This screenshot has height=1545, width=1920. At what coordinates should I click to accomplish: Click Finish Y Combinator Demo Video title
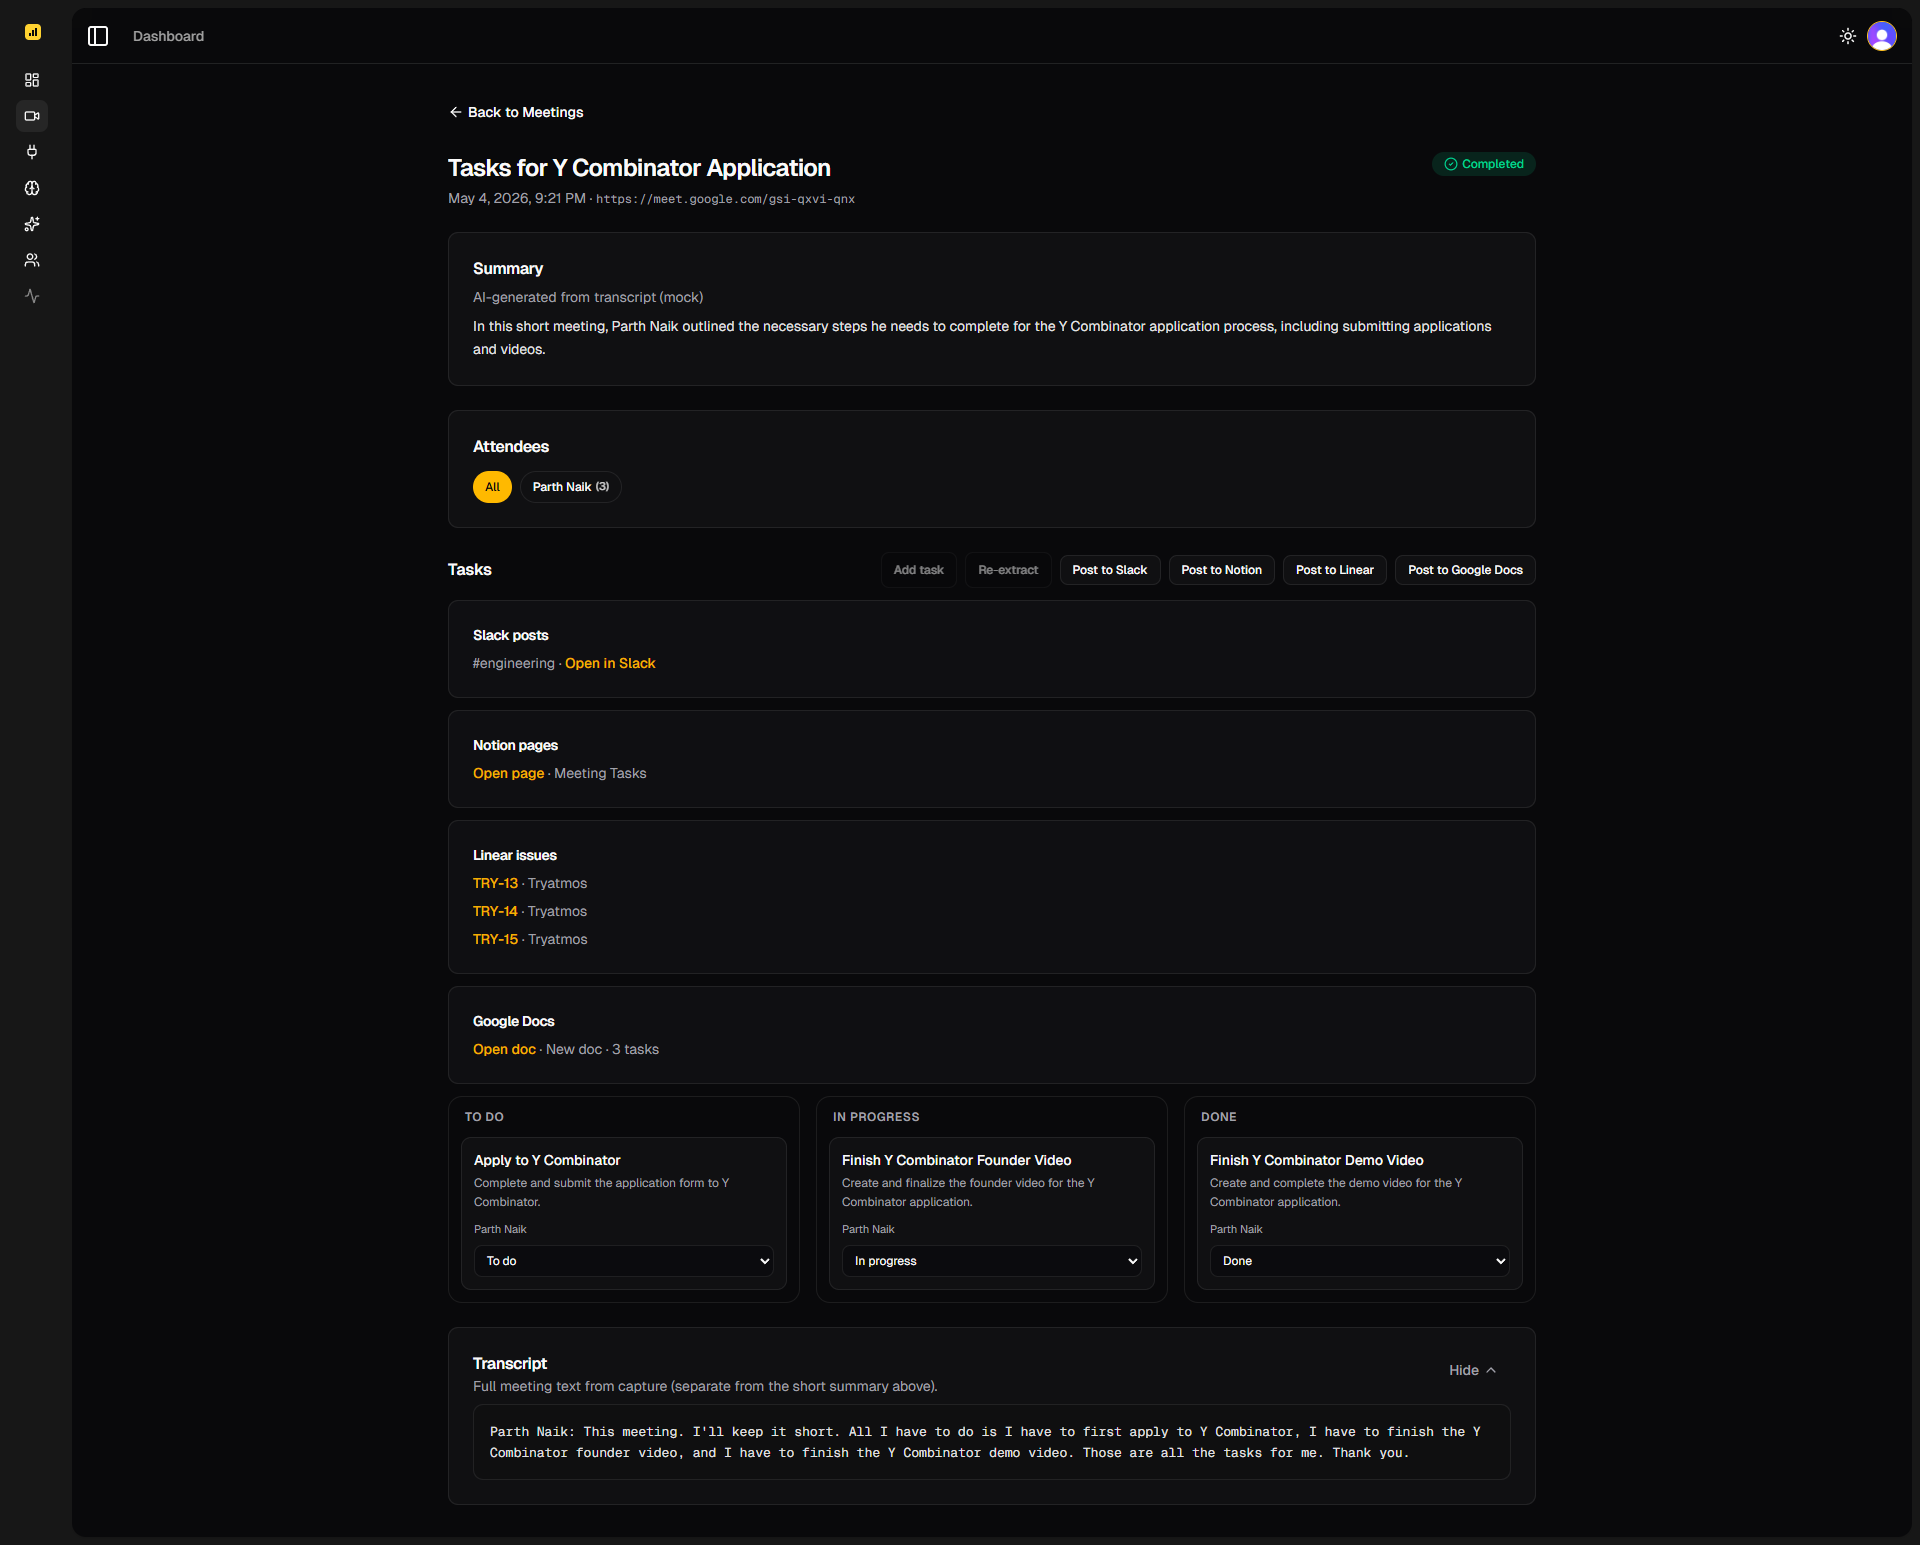[x=1316, y=1160]
